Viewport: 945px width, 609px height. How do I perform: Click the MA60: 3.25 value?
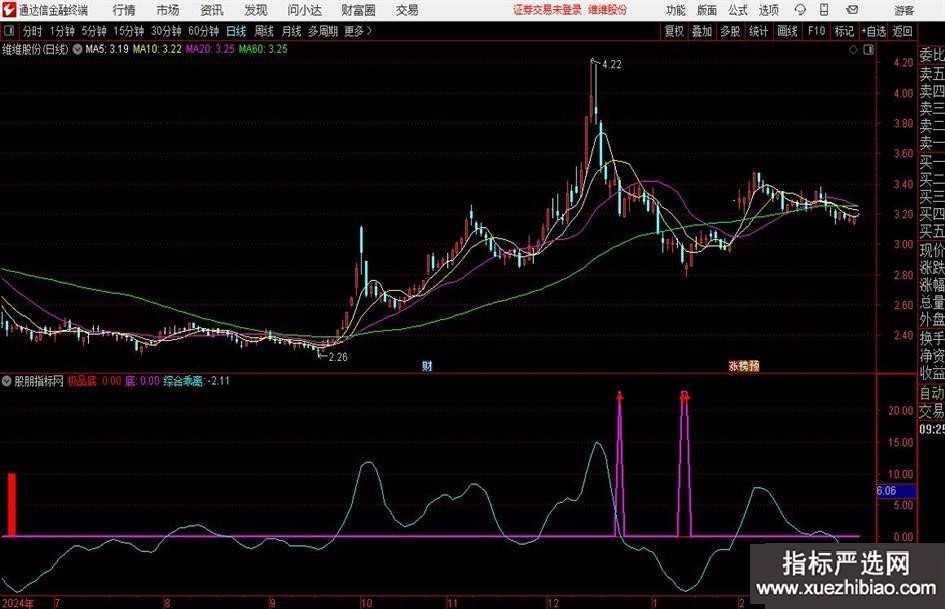(x=263, y=49)
